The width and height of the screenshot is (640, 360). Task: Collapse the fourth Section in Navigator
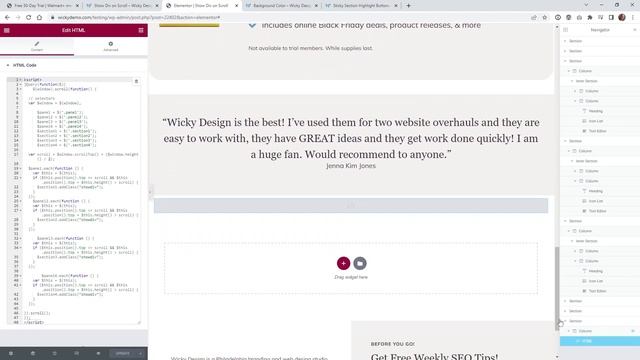point(565,141)
